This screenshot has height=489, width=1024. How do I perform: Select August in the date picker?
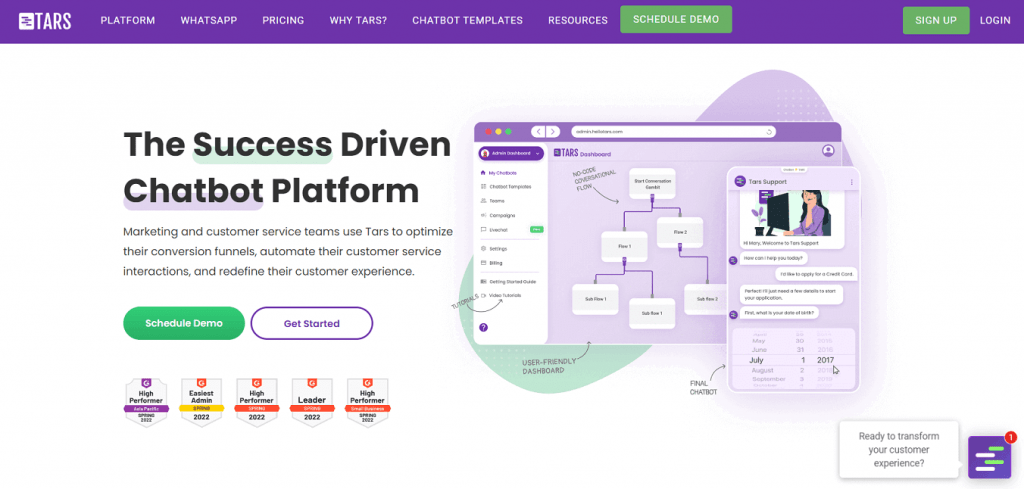point(760,370)
